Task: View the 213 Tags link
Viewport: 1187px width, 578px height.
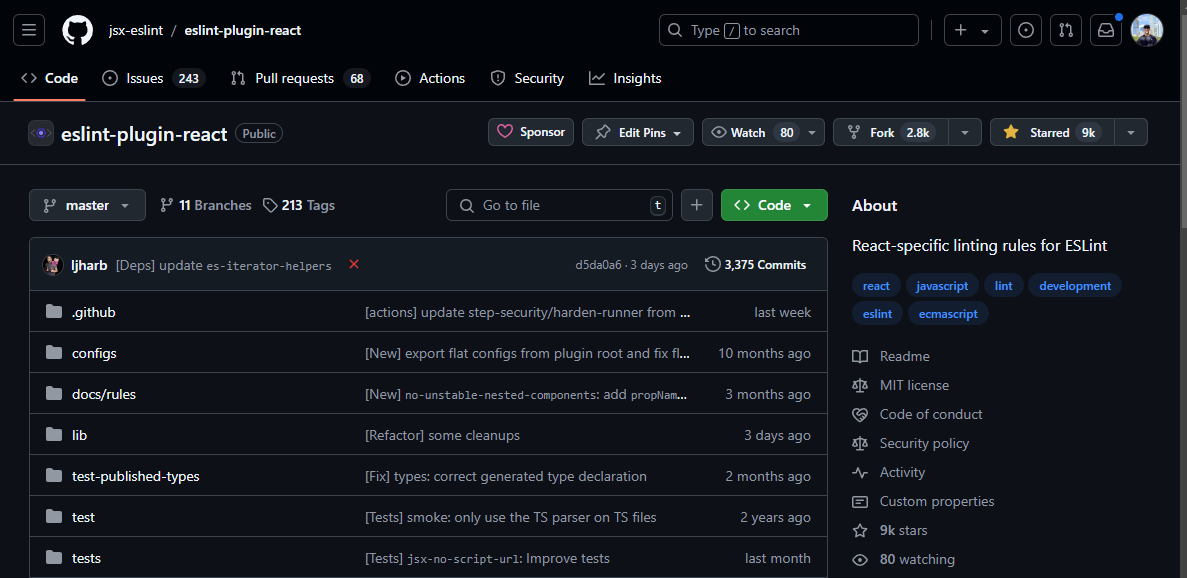Action: click(299, 205)
